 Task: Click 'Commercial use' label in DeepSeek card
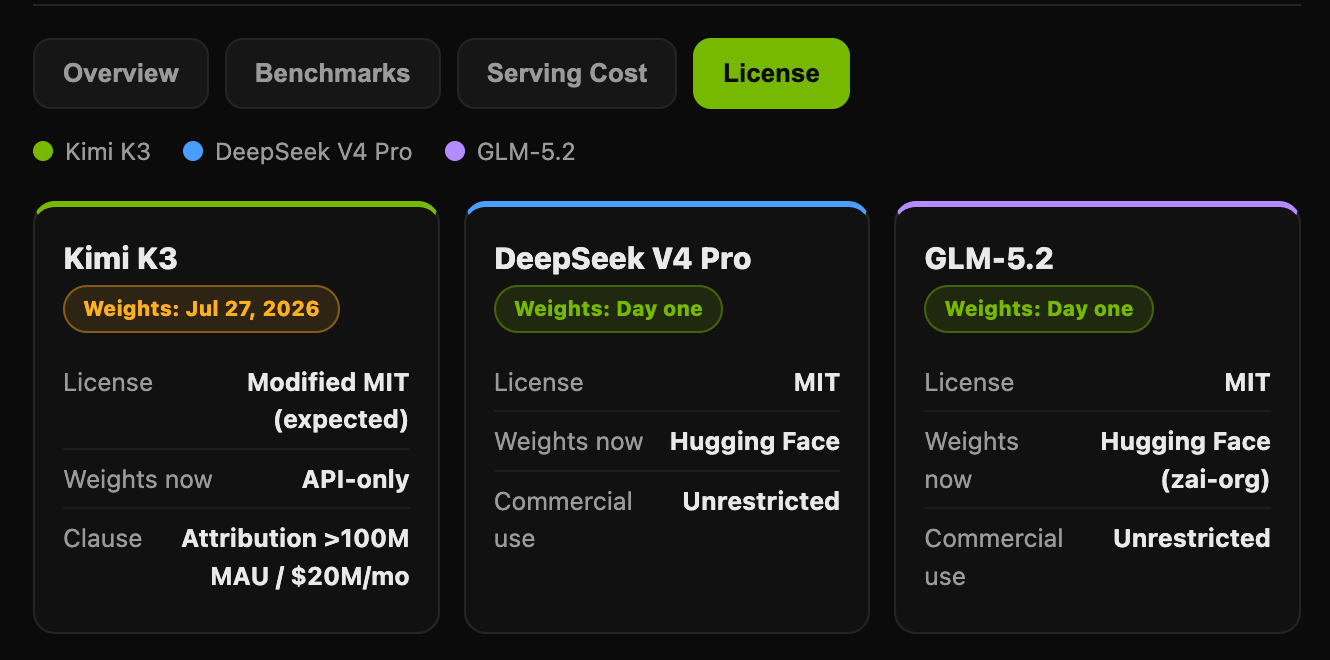[x=564, y=520]
